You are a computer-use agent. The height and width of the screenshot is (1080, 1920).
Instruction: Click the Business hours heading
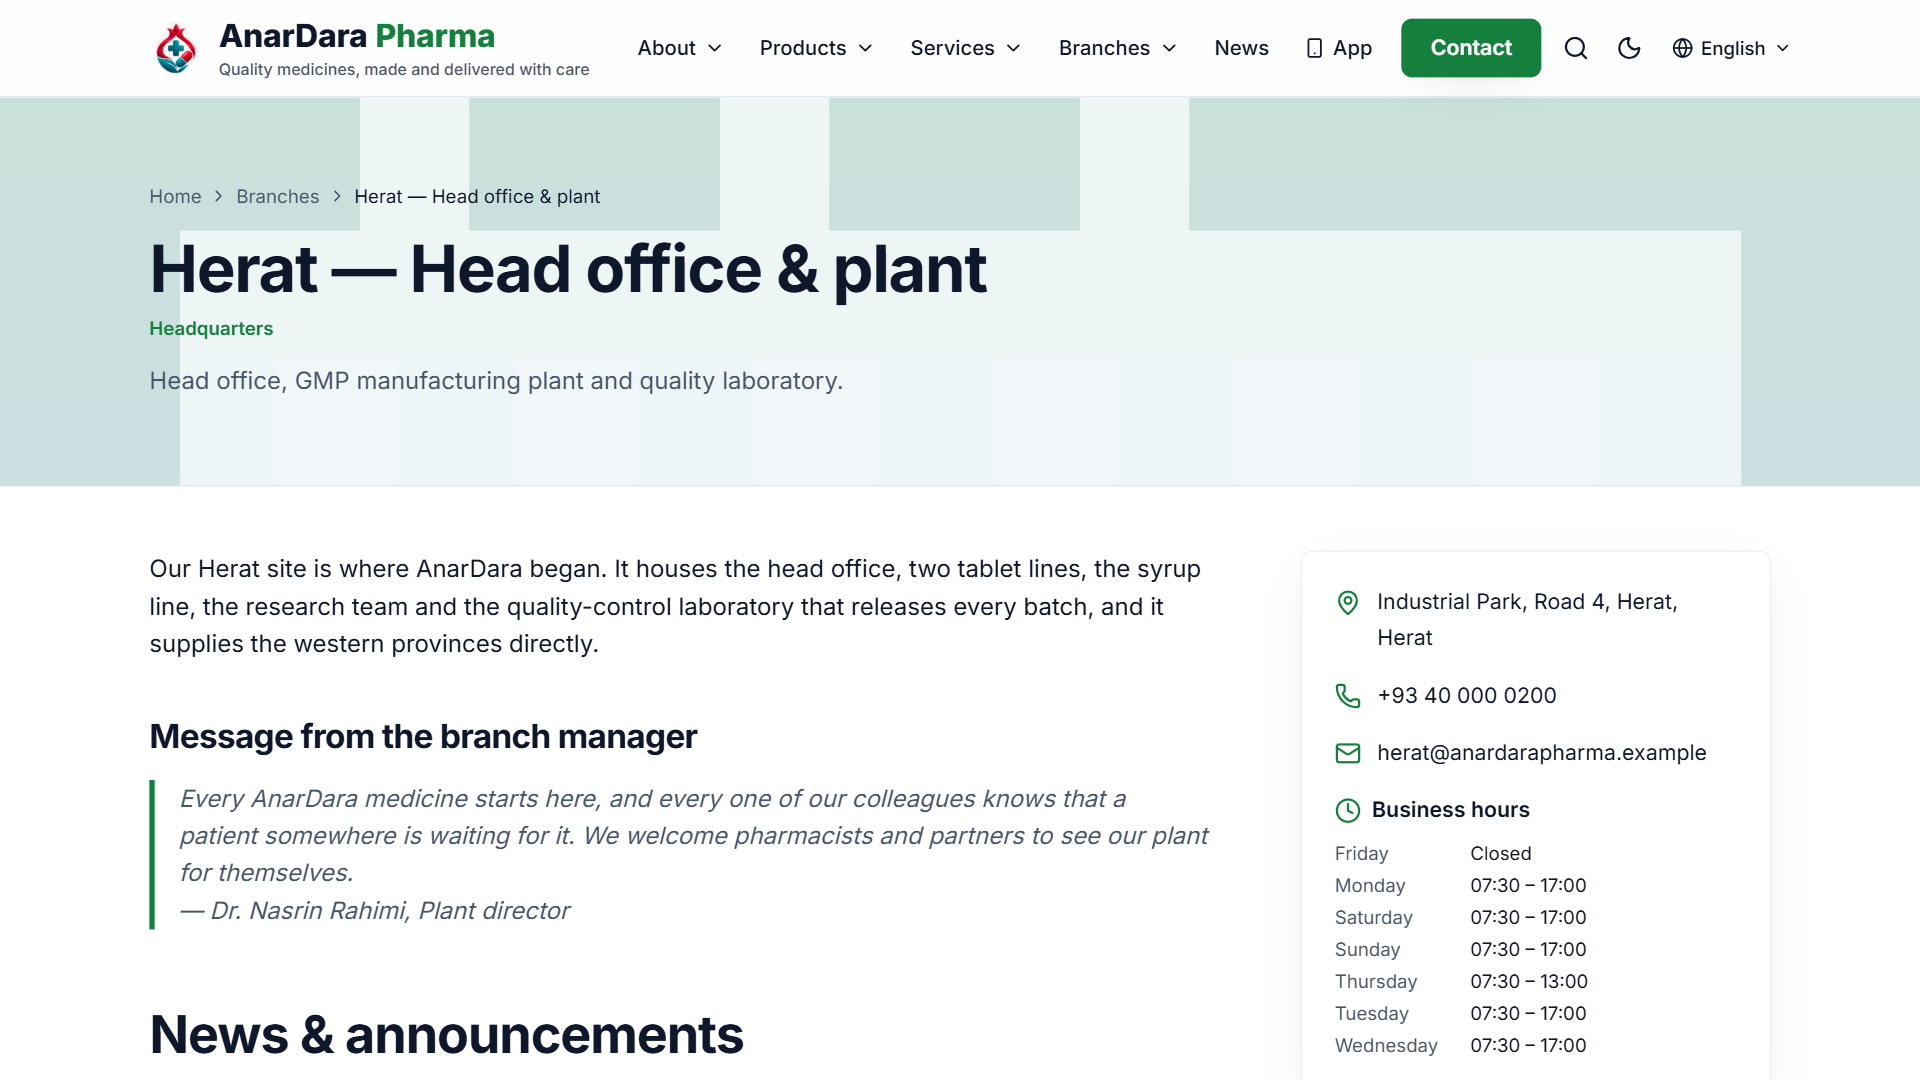pyautogui.click(x=1450, y=810)
